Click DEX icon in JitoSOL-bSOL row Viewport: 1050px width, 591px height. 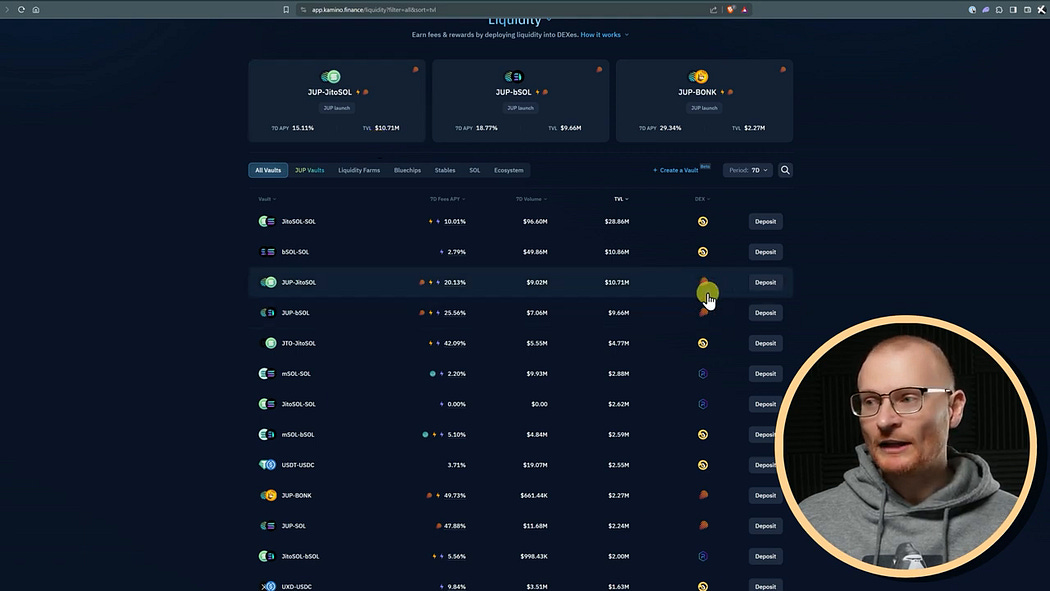[x=702, y=556]
